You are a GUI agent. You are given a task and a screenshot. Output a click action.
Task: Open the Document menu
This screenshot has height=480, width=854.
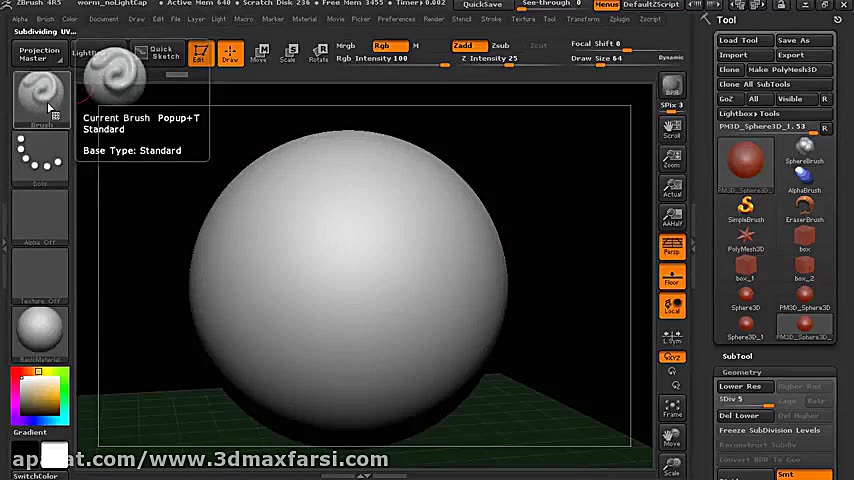(x=103, y=19)
